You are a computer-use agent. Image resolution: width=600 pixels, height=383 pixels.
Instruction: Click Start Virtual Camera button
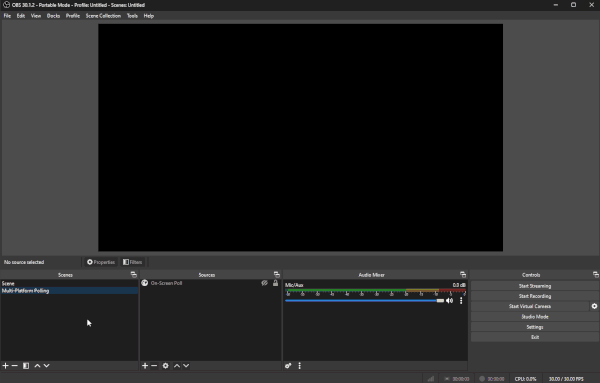click(x=530, y=306)
